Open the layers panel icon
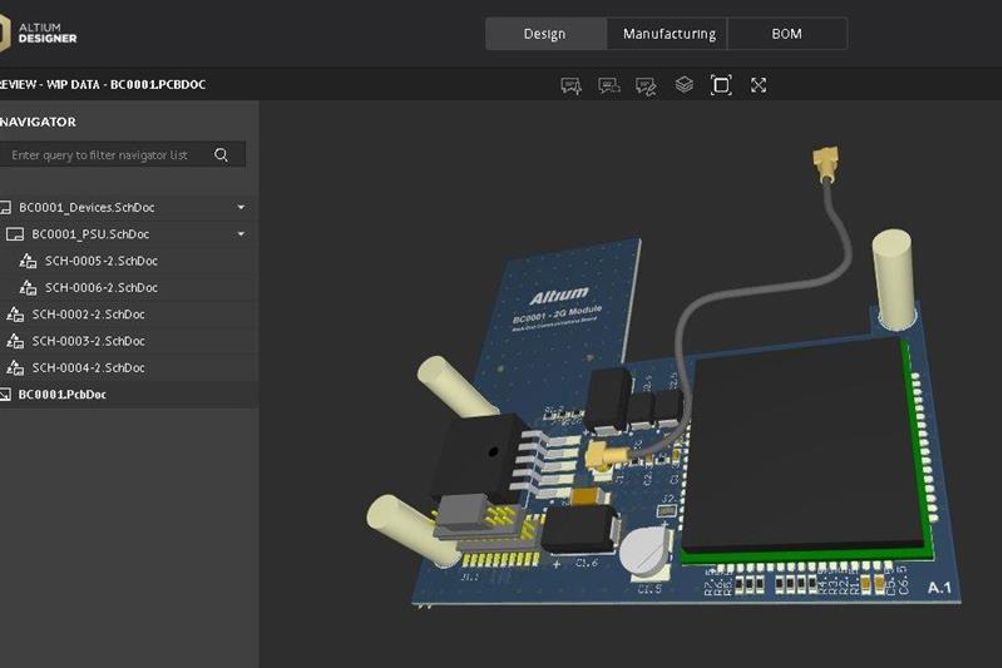The image size is (1002, 668). (x=684, y=85)
